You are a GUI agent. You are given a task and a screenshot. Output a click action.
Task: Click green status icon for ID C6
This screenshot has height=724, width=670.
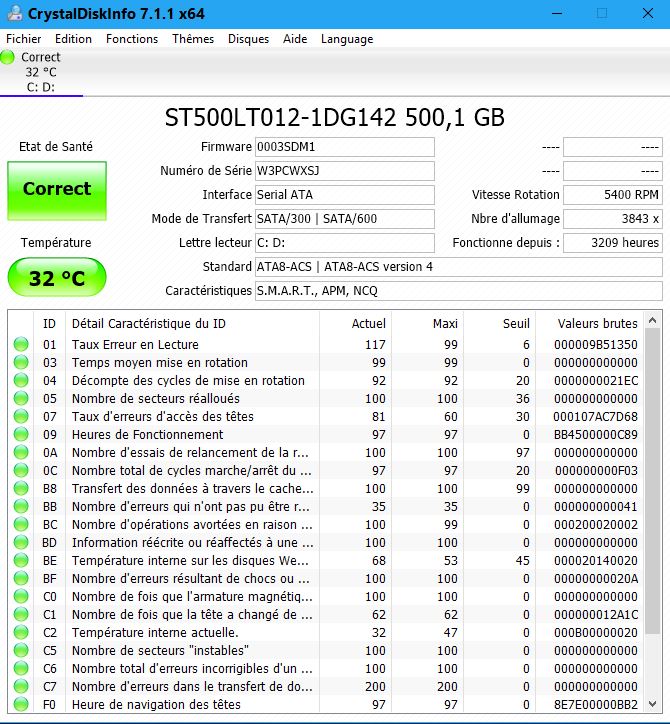[21, 669]
